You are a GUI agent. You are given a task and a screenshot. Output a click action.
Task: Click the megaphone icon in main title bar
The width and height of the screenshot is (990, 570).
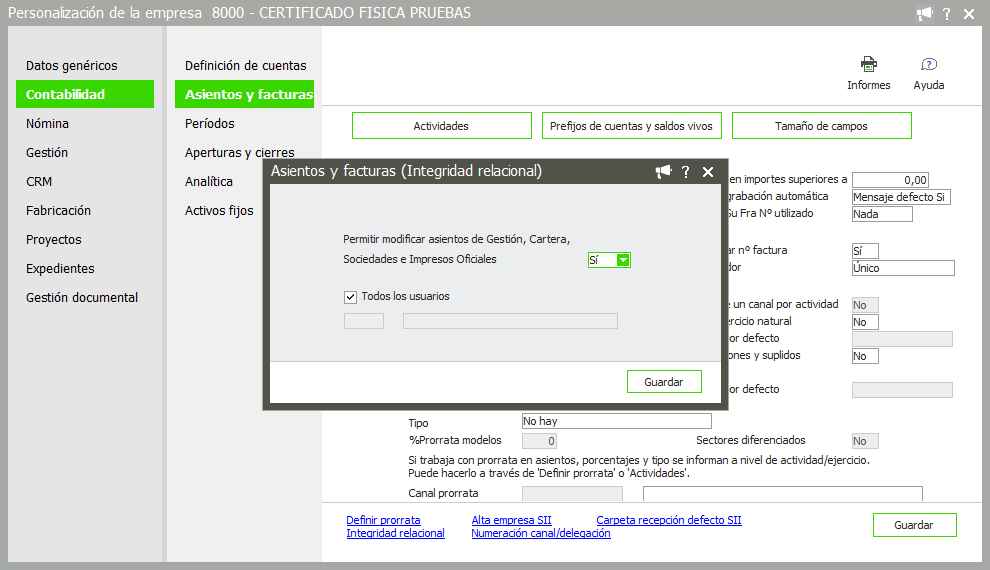924,14
